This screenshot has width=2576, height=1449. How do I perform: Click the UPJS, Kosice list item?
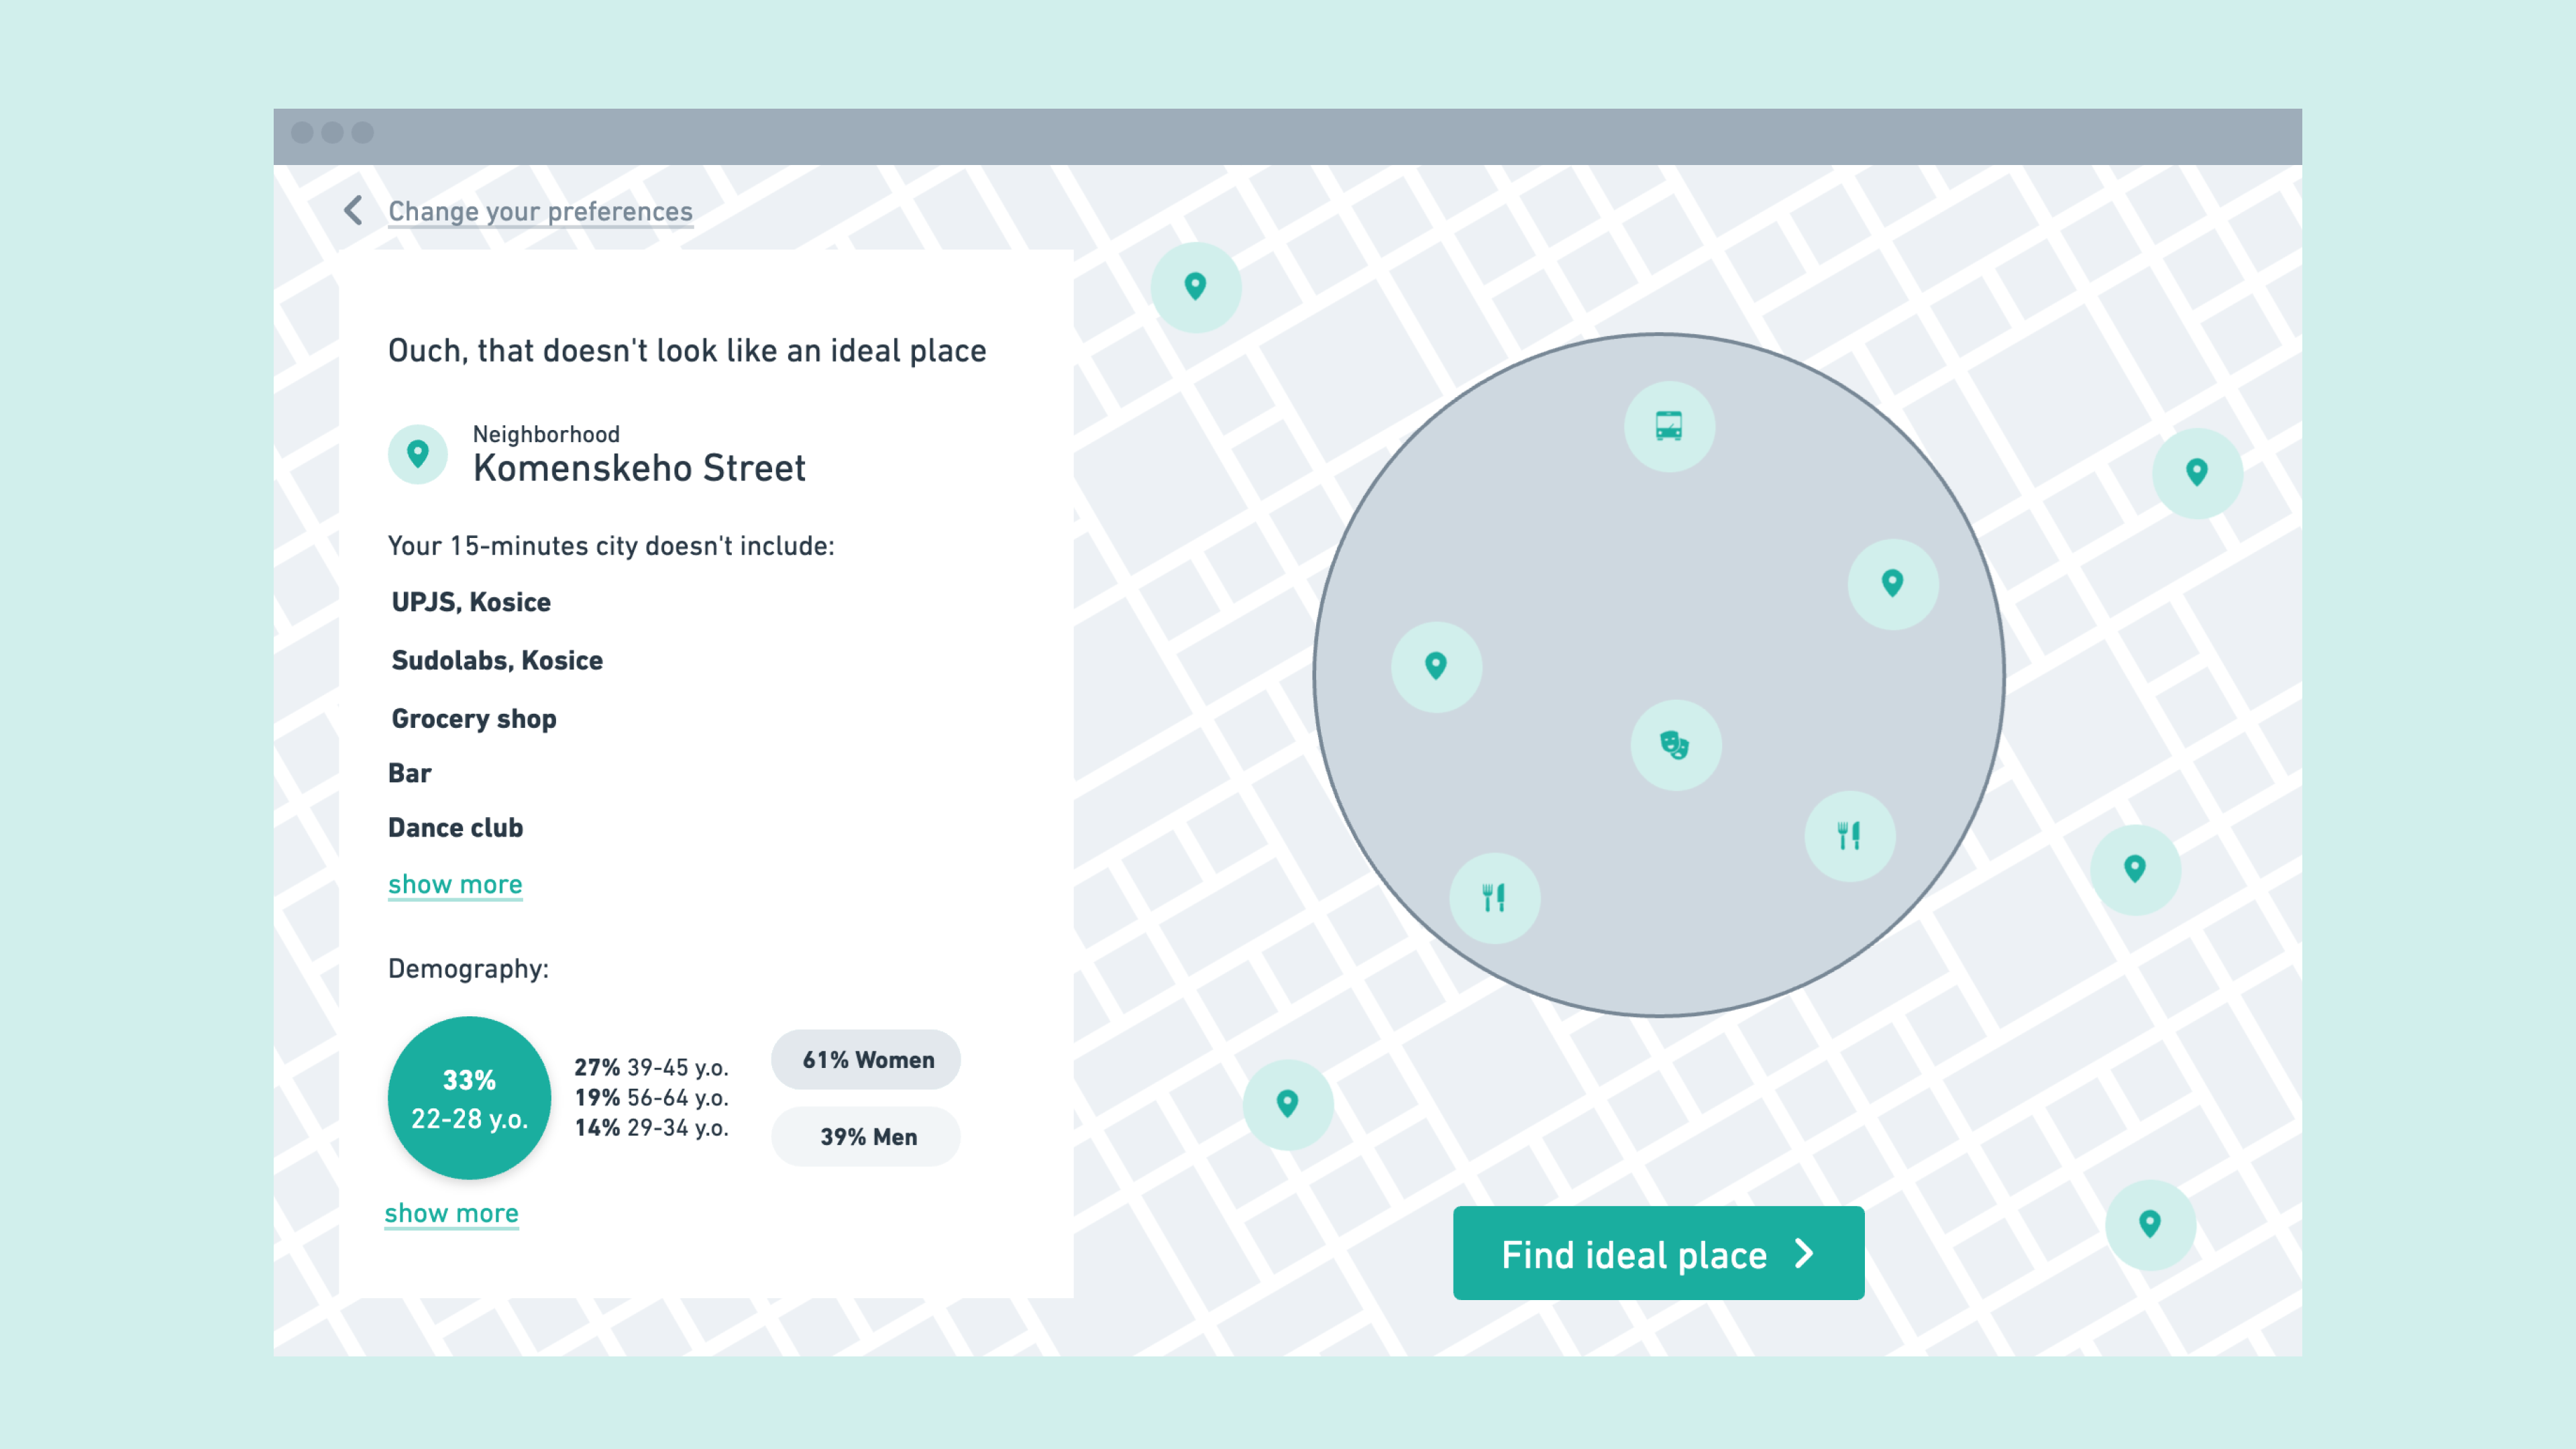pos(471,602)
